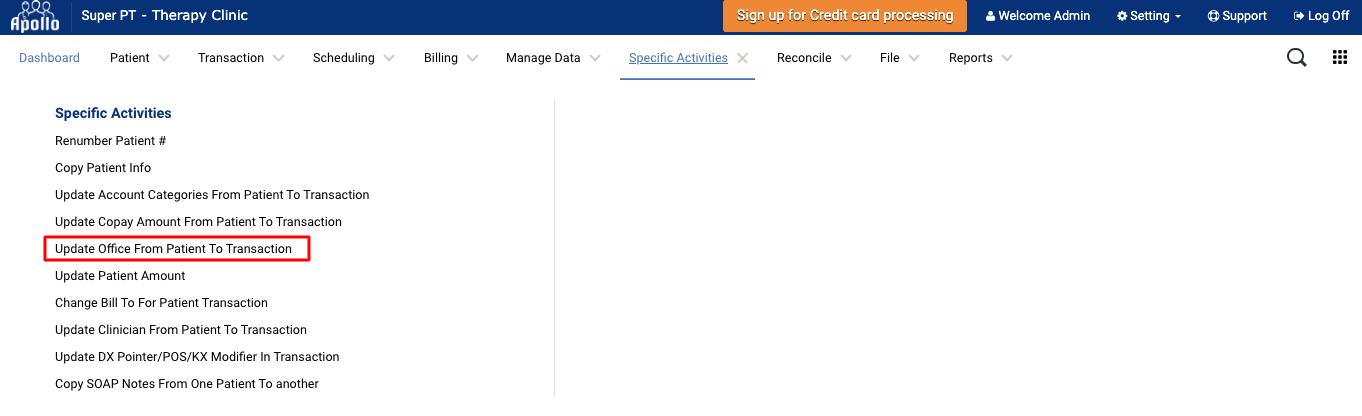
Task: Expand the Transaction menu
Action: click(241, 58)
